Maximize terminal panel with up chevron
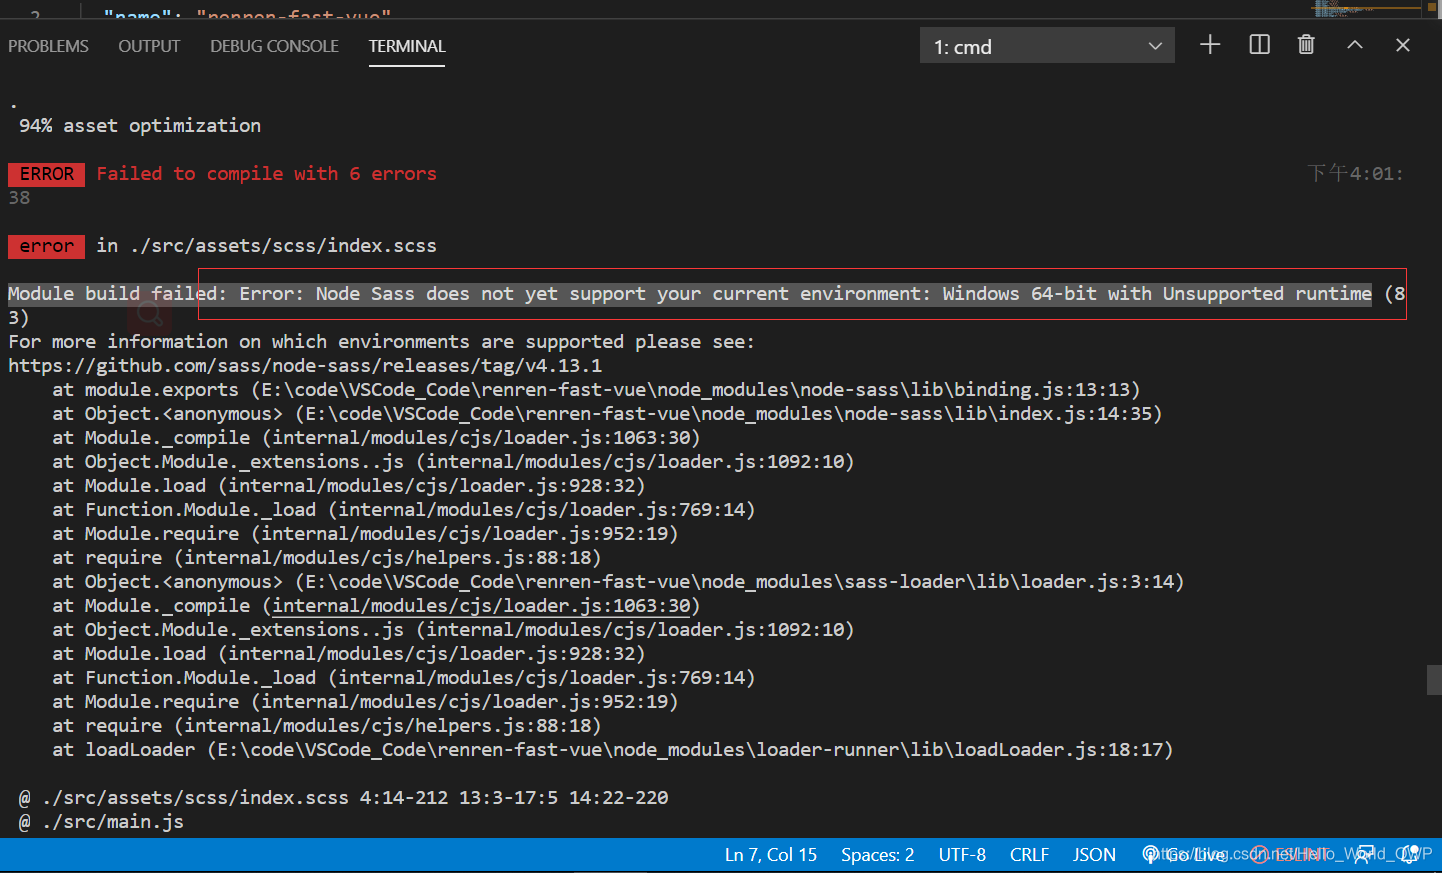The width and height of the screenshot is (1442, 873). coord(1355,45)
